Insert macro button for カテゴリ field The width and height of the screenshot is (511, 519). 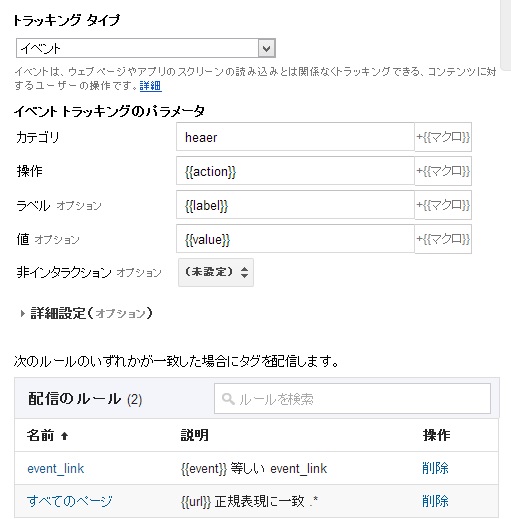click(x=443, y=137)
